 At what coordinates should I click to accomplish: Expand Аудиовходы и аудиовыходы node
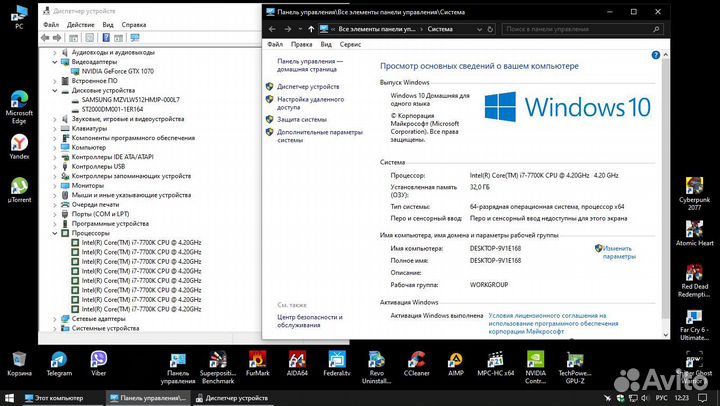tap(55, 52)
